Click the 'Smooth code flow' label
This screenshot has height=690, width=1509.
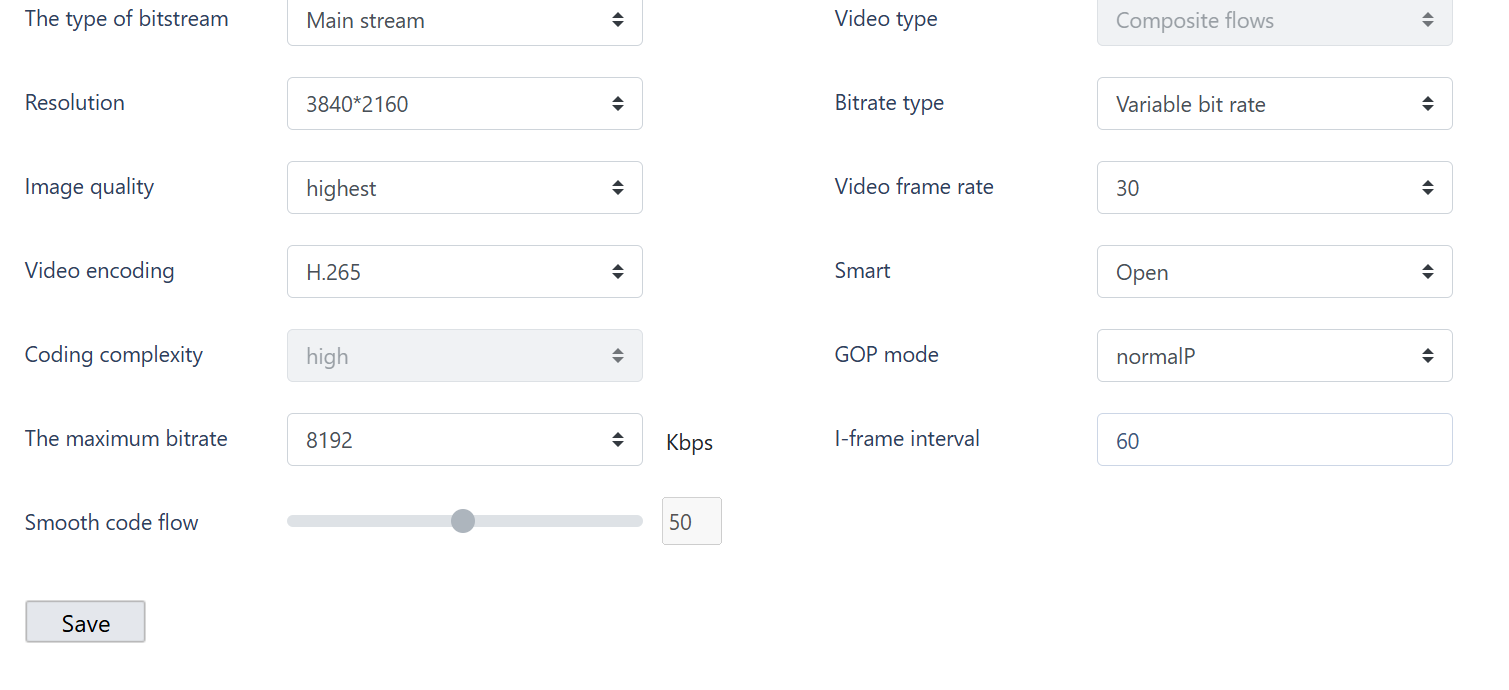point(111,522)
